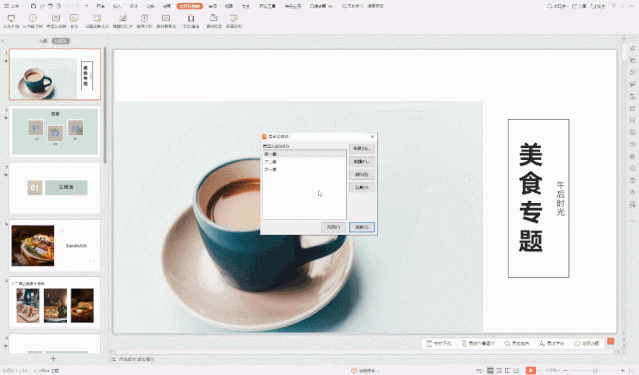Switch to slide sorter view icon in status bar
Screen dimensions: 639x375
point(499,370)
